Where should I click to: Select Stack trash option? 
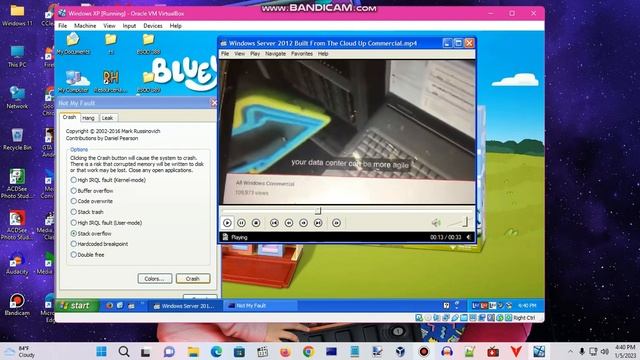(x=87, y=212)
